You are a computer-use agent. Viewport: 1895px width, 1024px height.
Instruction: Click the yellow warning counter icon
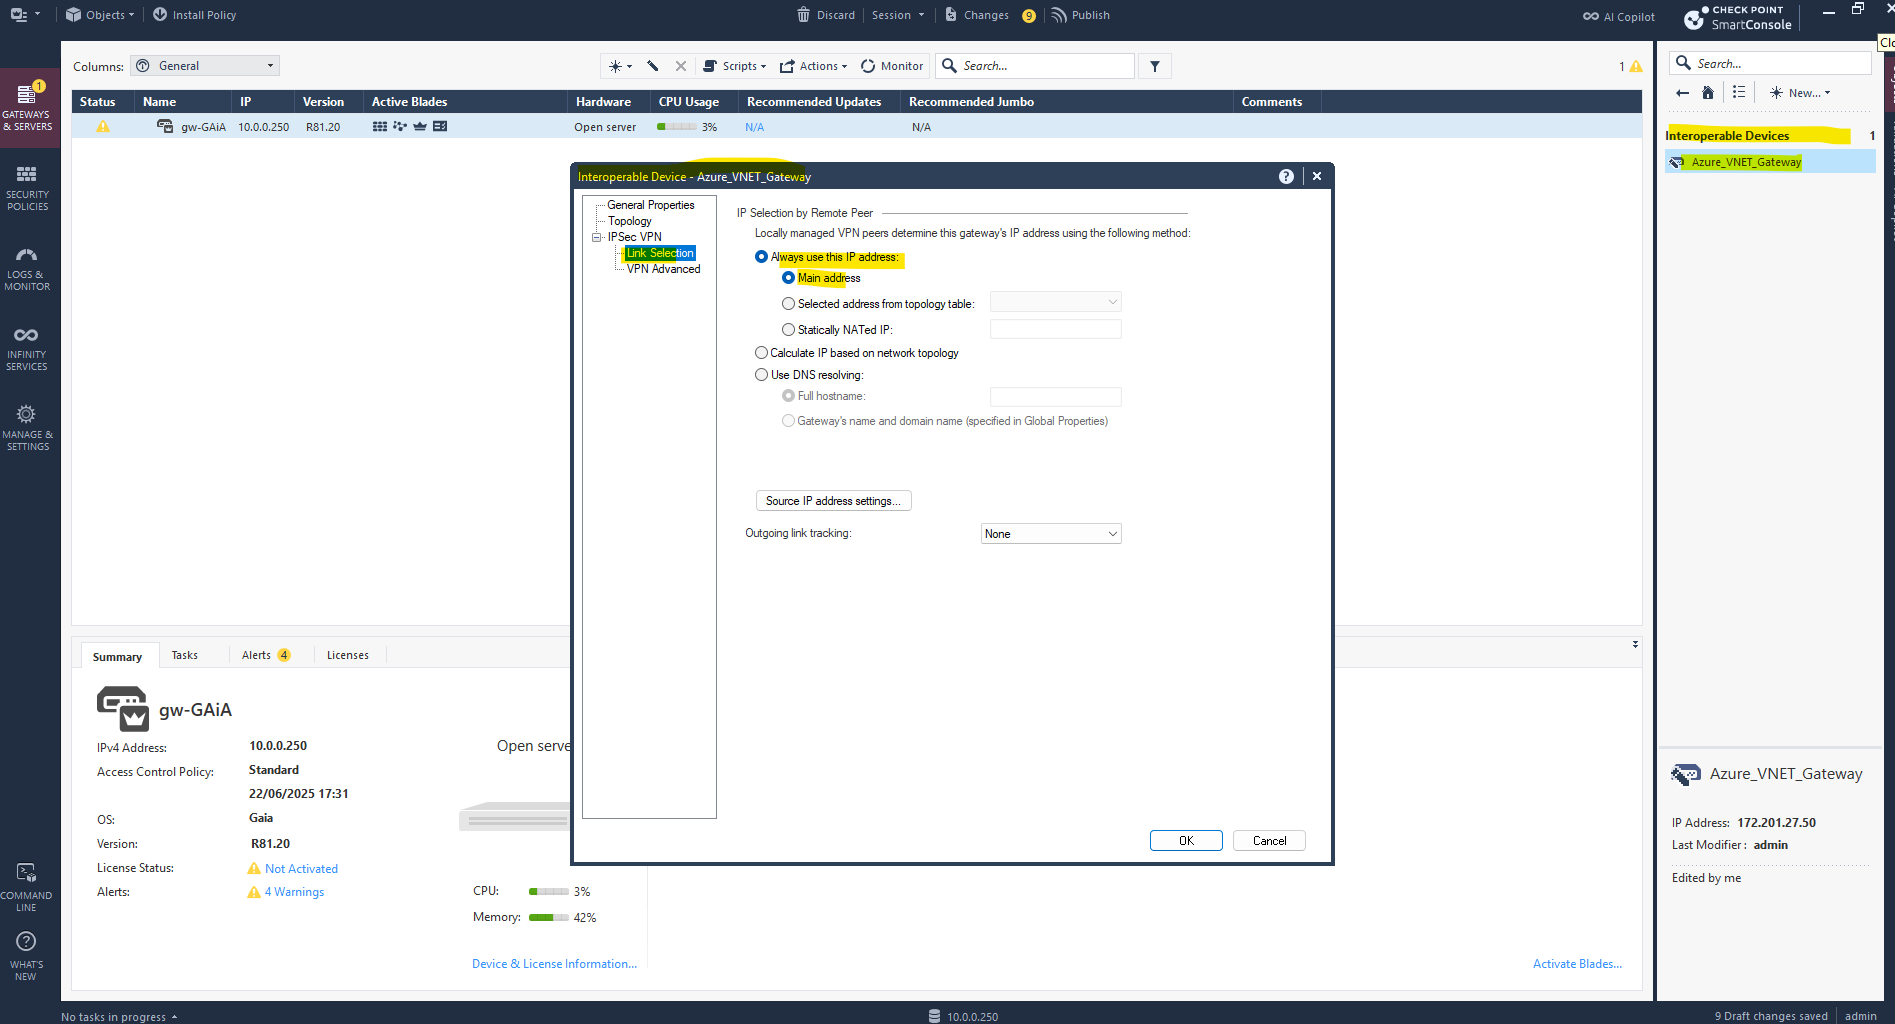point(1636,66)
